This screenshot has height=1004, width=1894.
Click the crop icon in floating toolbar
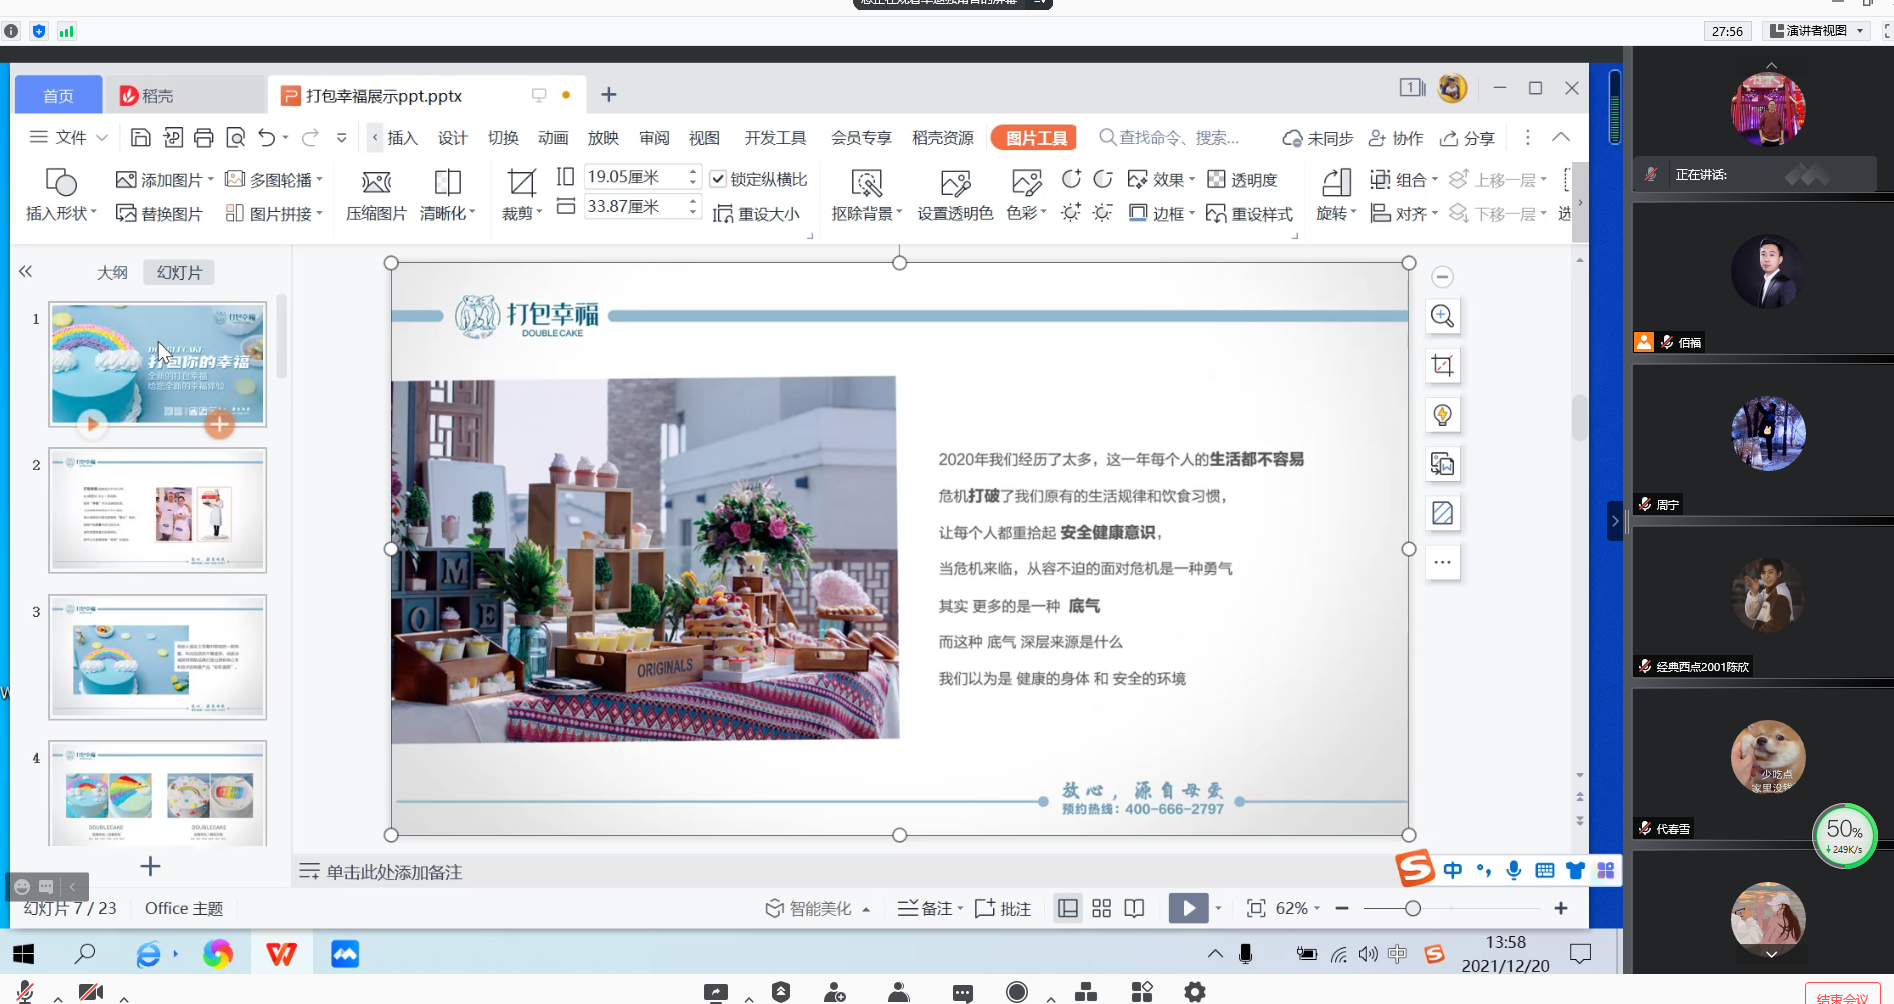click(x=1442, y=366)
